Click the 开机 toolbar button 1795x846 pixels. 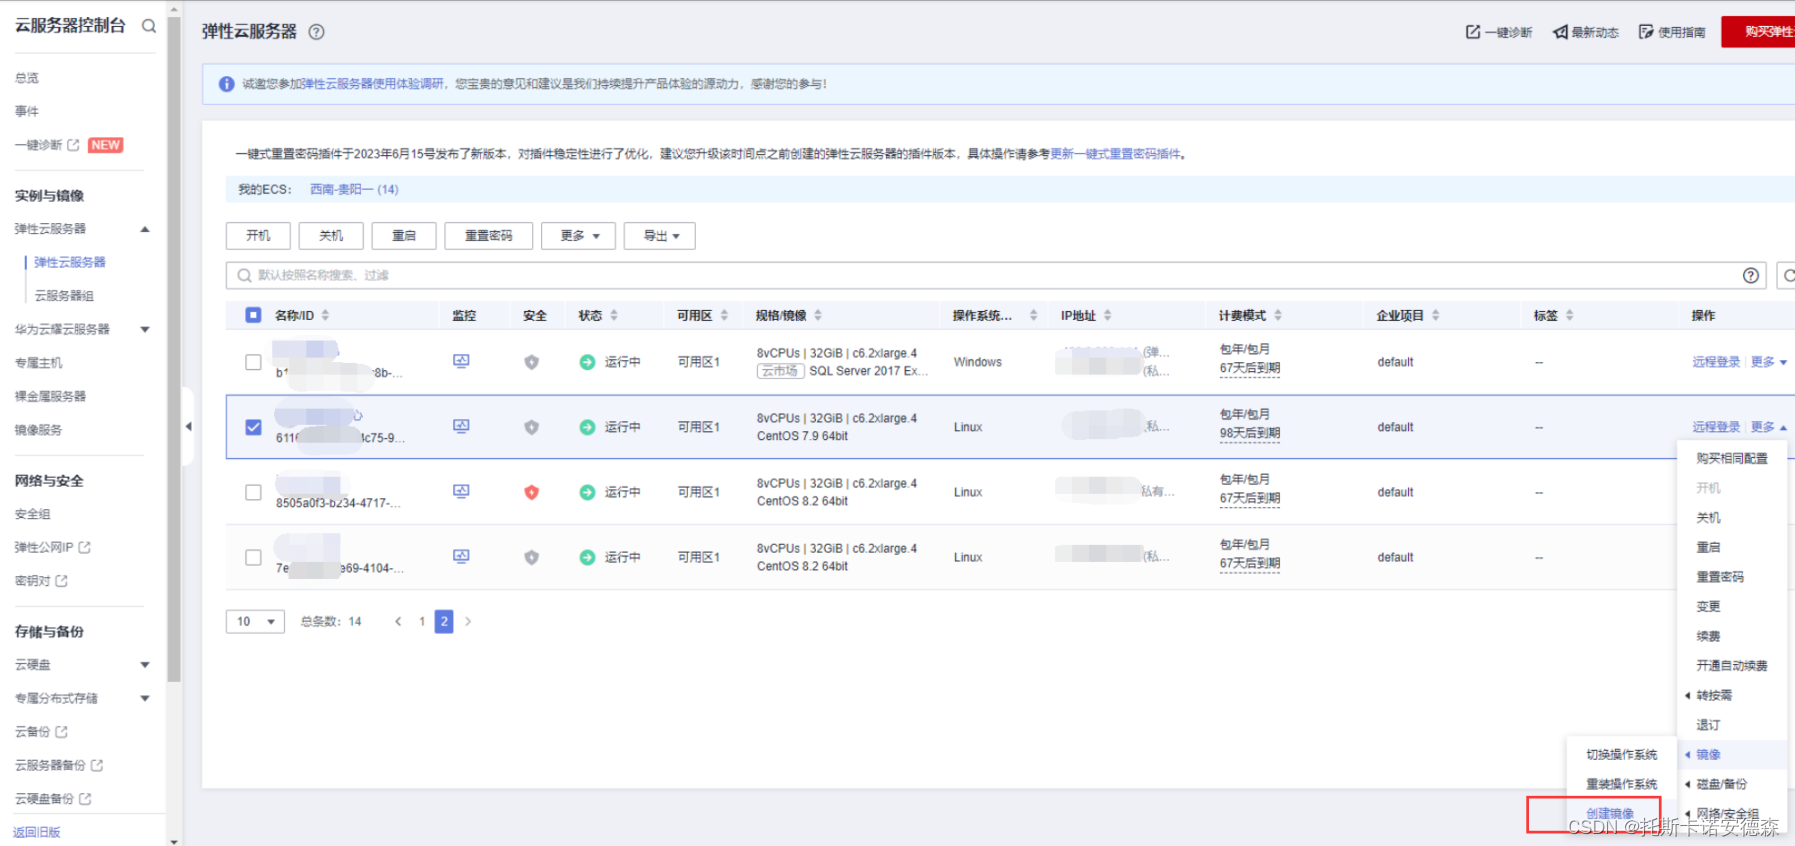(258, 236)
